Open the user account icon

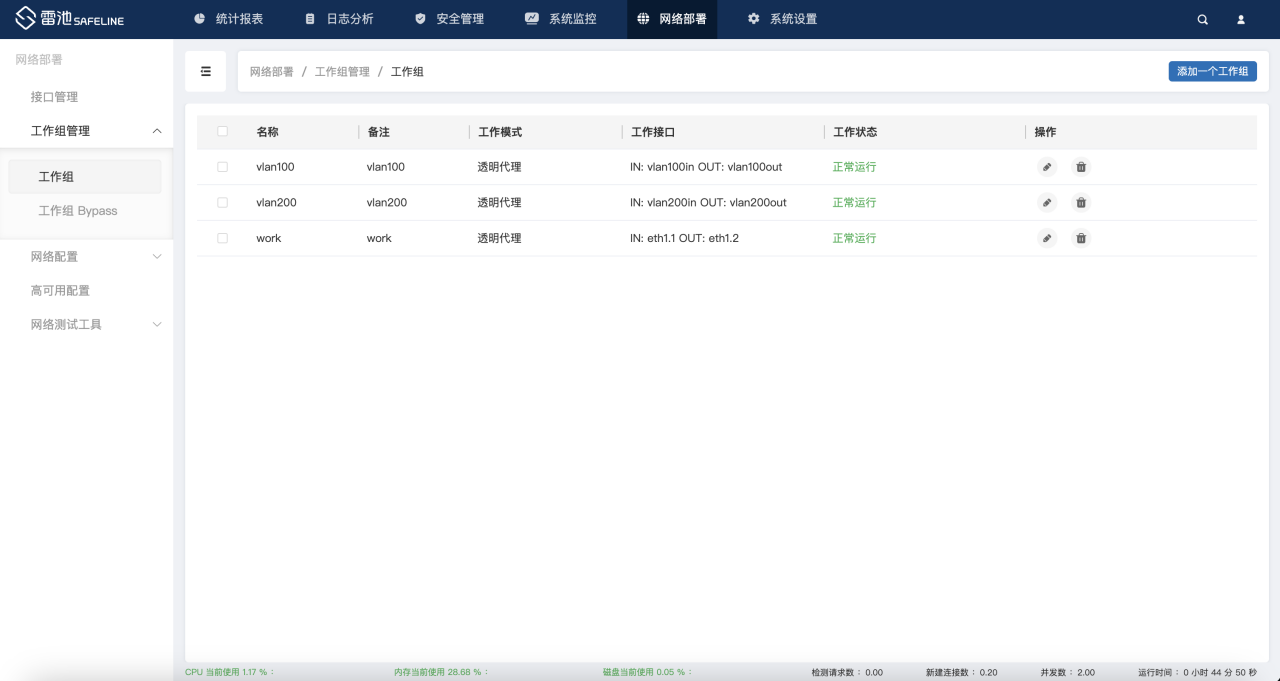(1241, 20)
